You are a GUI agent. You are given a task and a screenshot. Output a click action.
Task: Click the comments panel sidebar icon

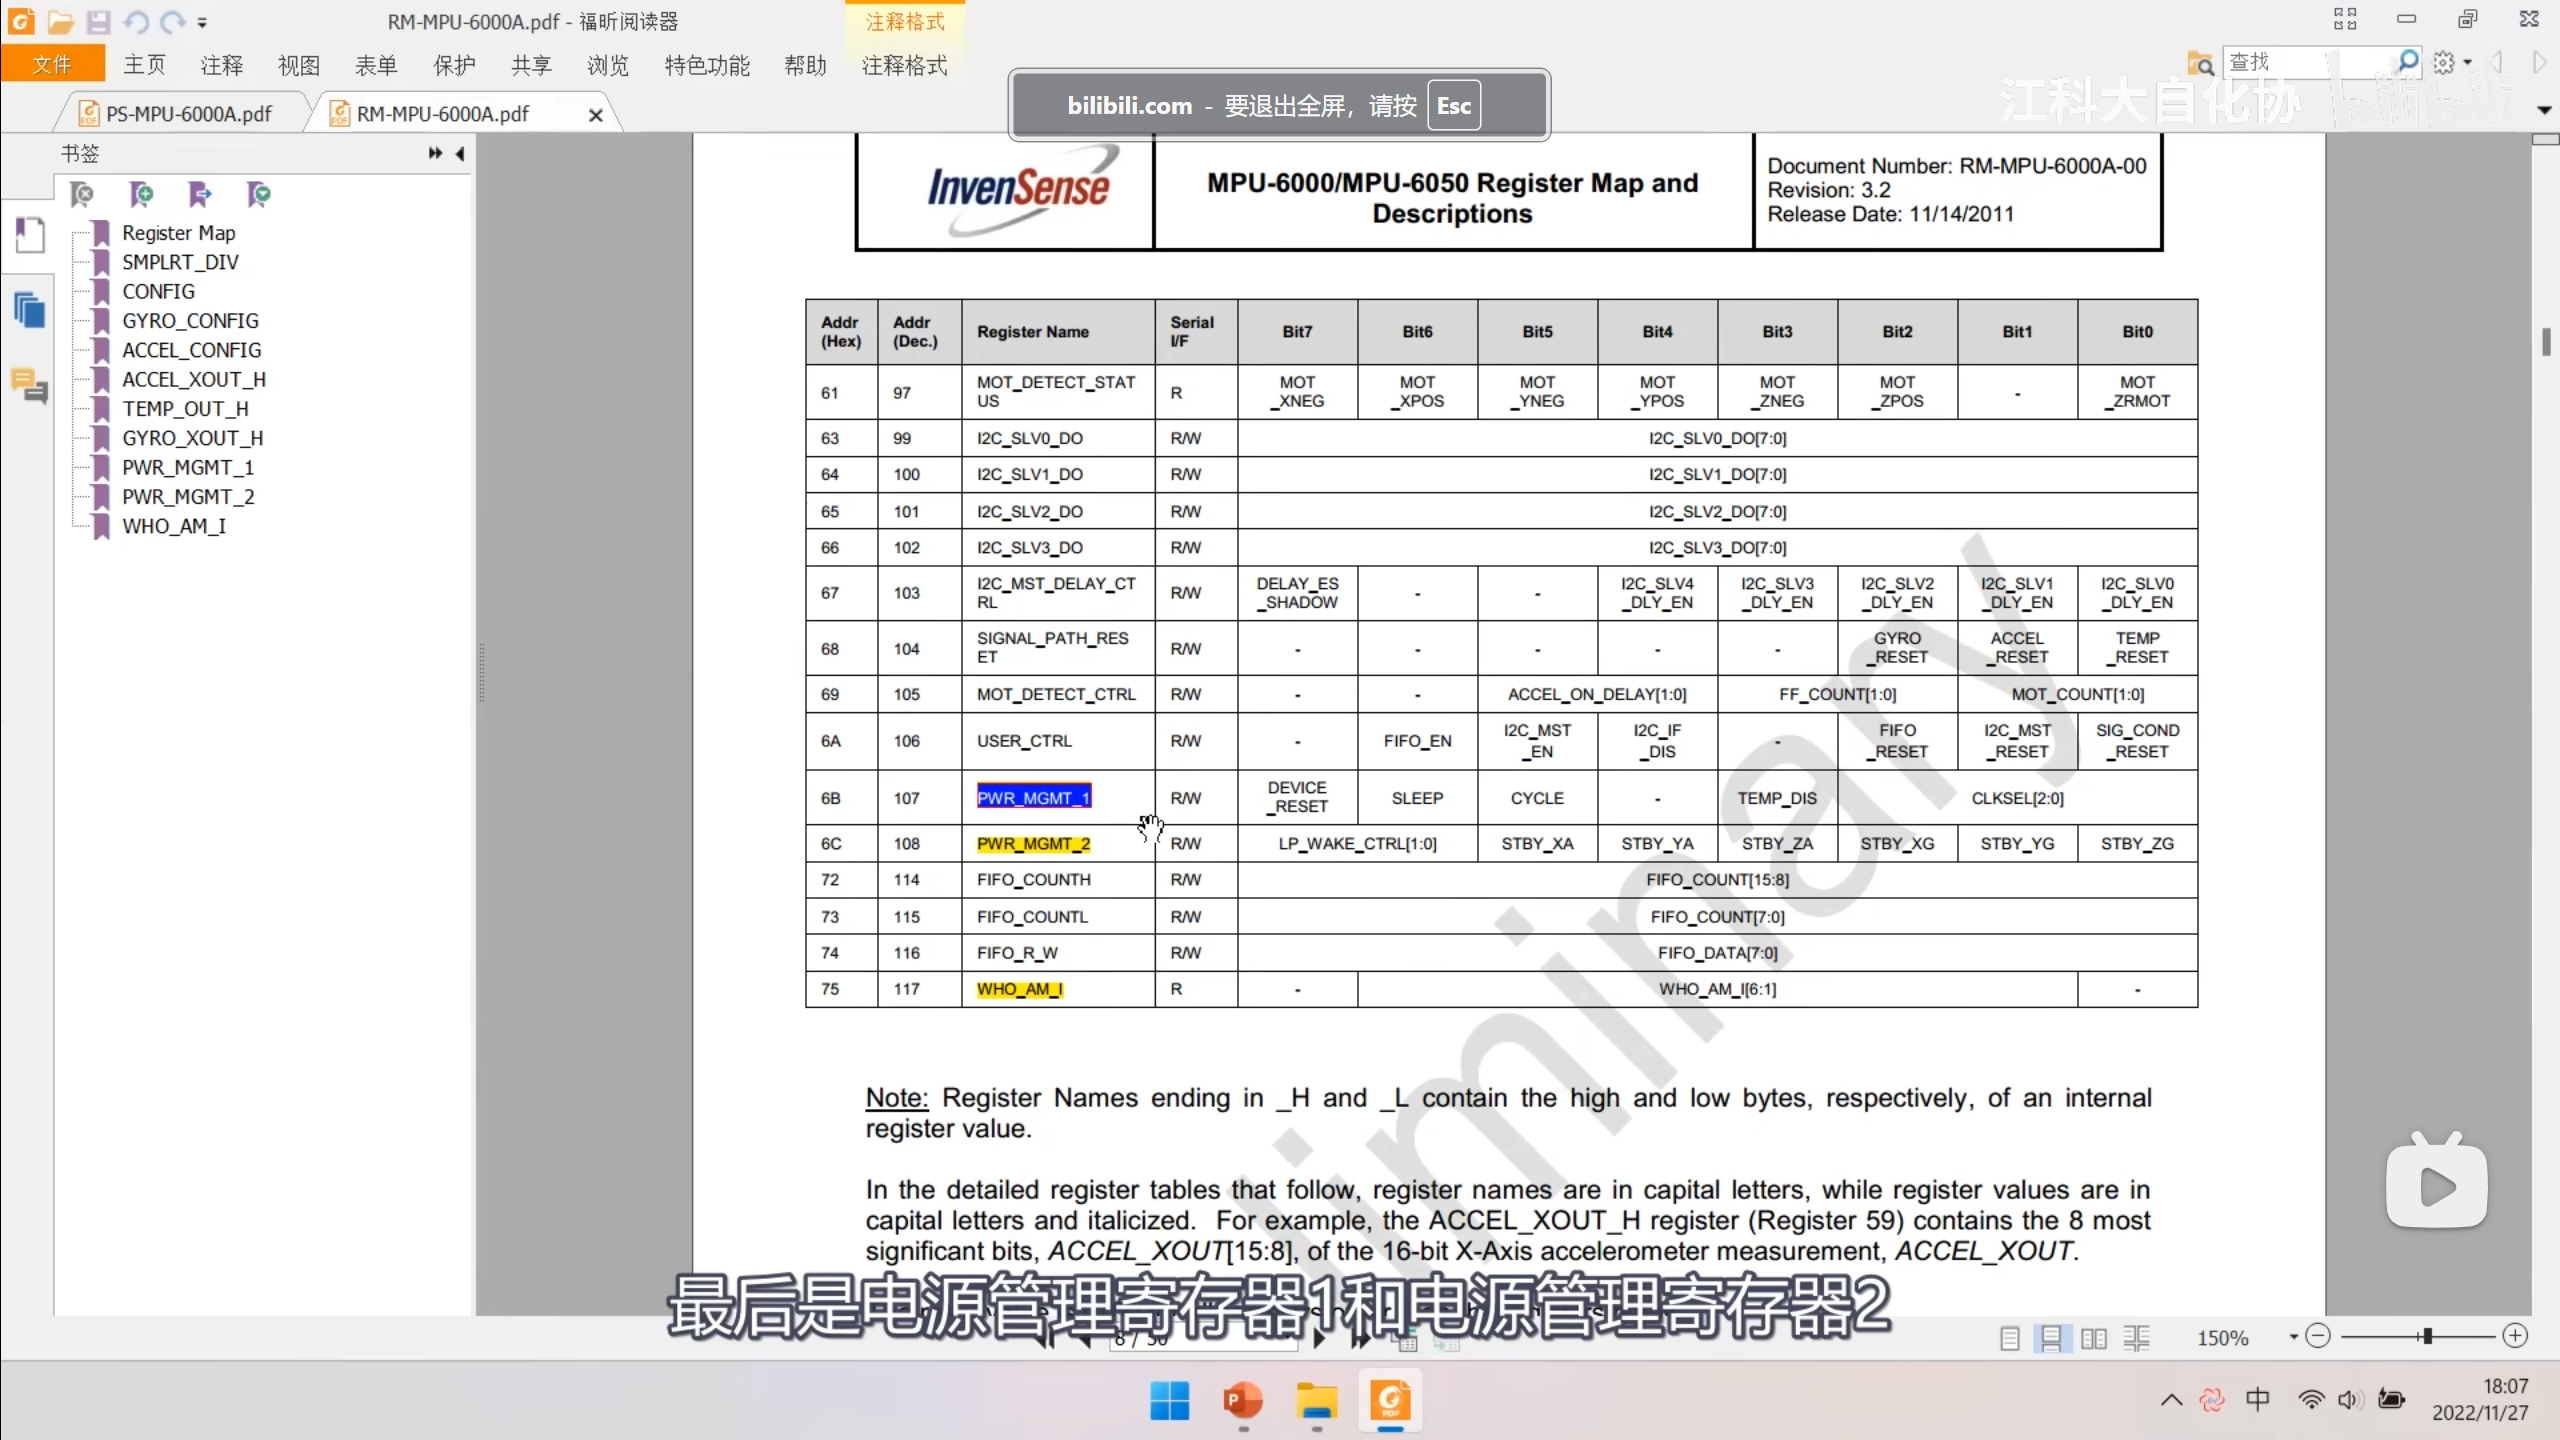pyautogui.click(x=29, y=385)
